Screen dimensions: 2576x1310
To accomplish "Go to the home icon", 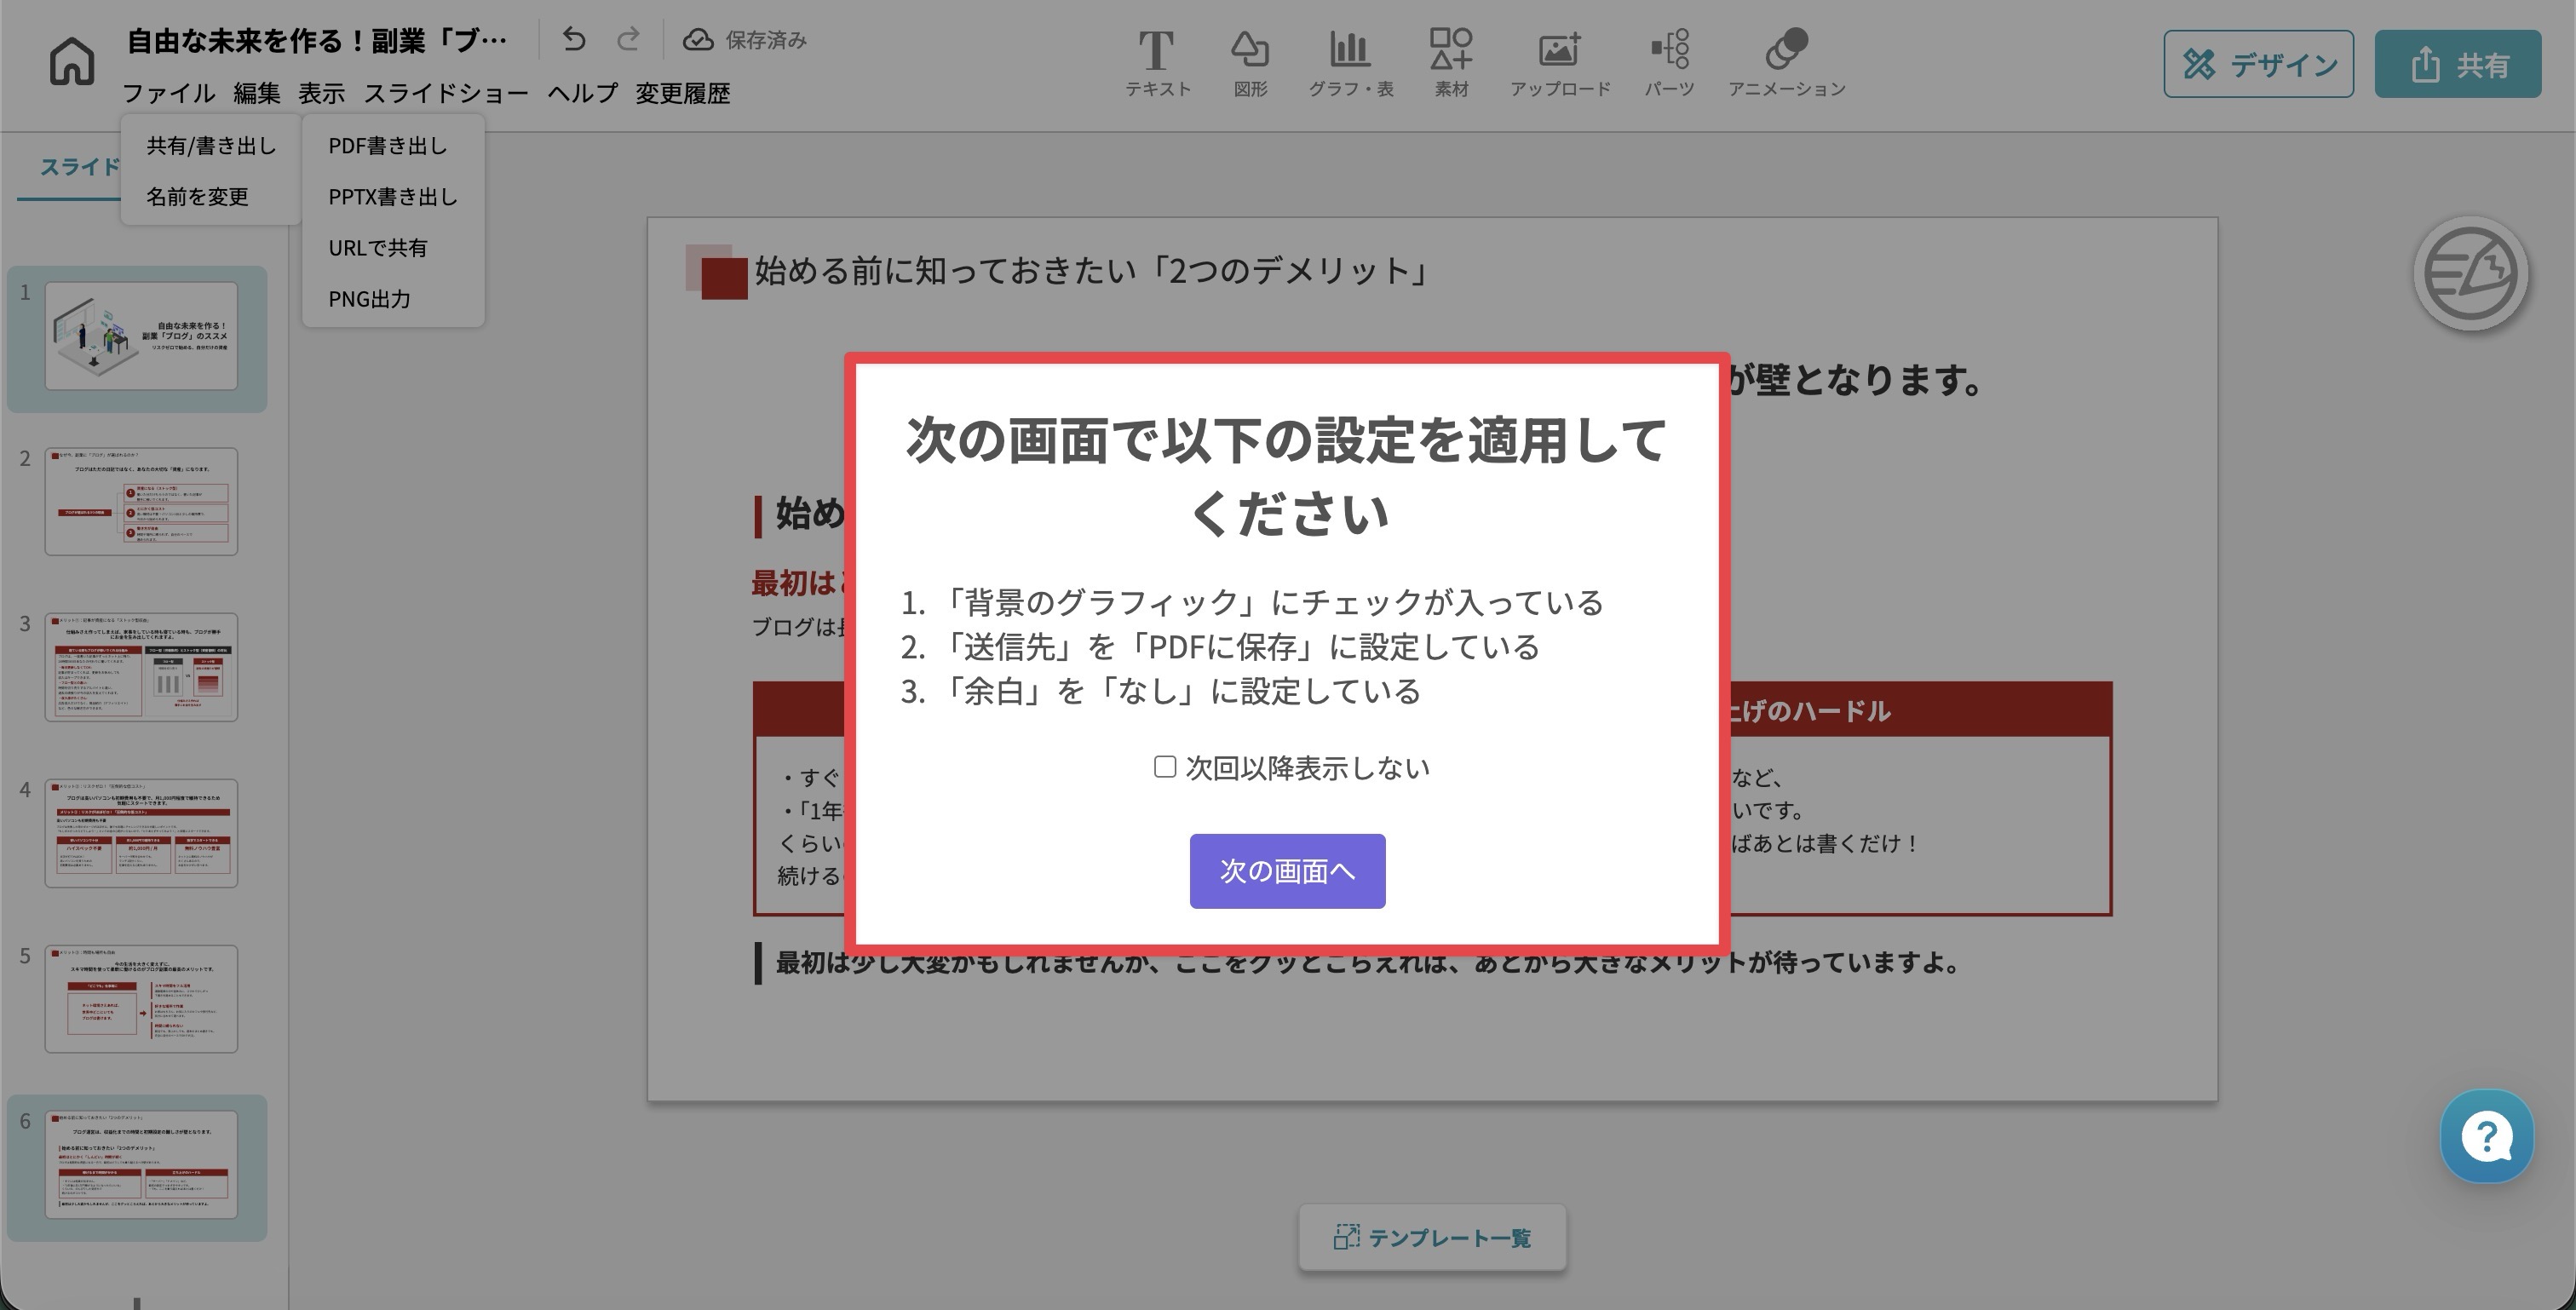I will point(71,61).
